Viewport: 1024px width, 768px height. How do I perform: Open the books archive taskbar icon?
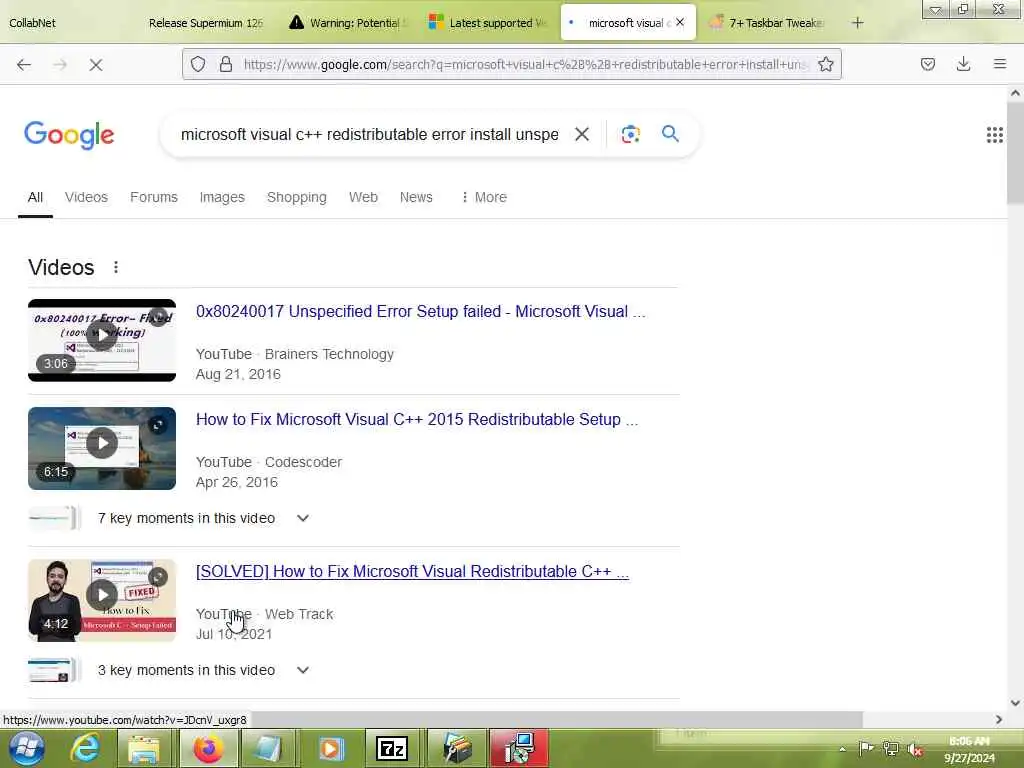(457, 748)
